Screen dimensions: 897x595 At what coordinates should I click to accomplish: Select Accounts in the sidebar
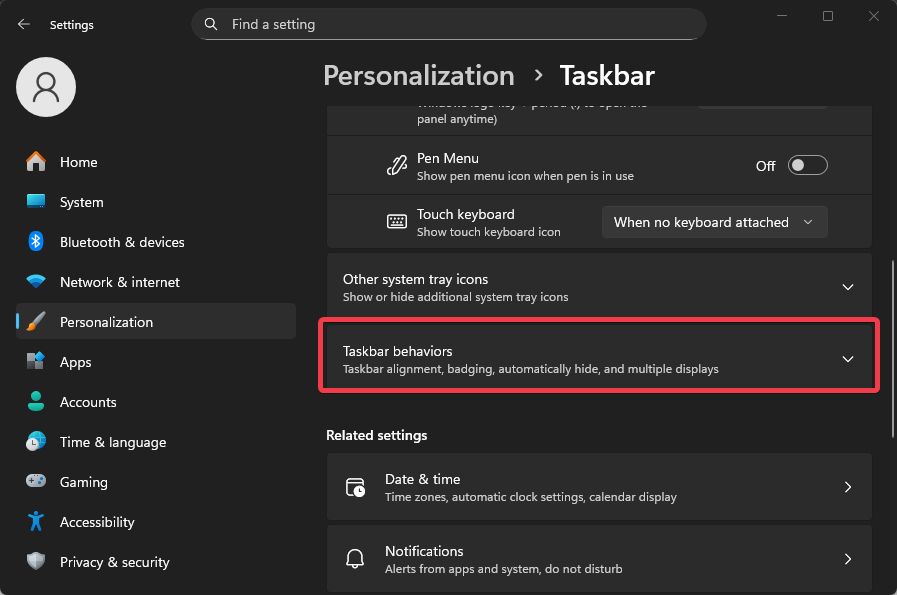coord(88,402)
